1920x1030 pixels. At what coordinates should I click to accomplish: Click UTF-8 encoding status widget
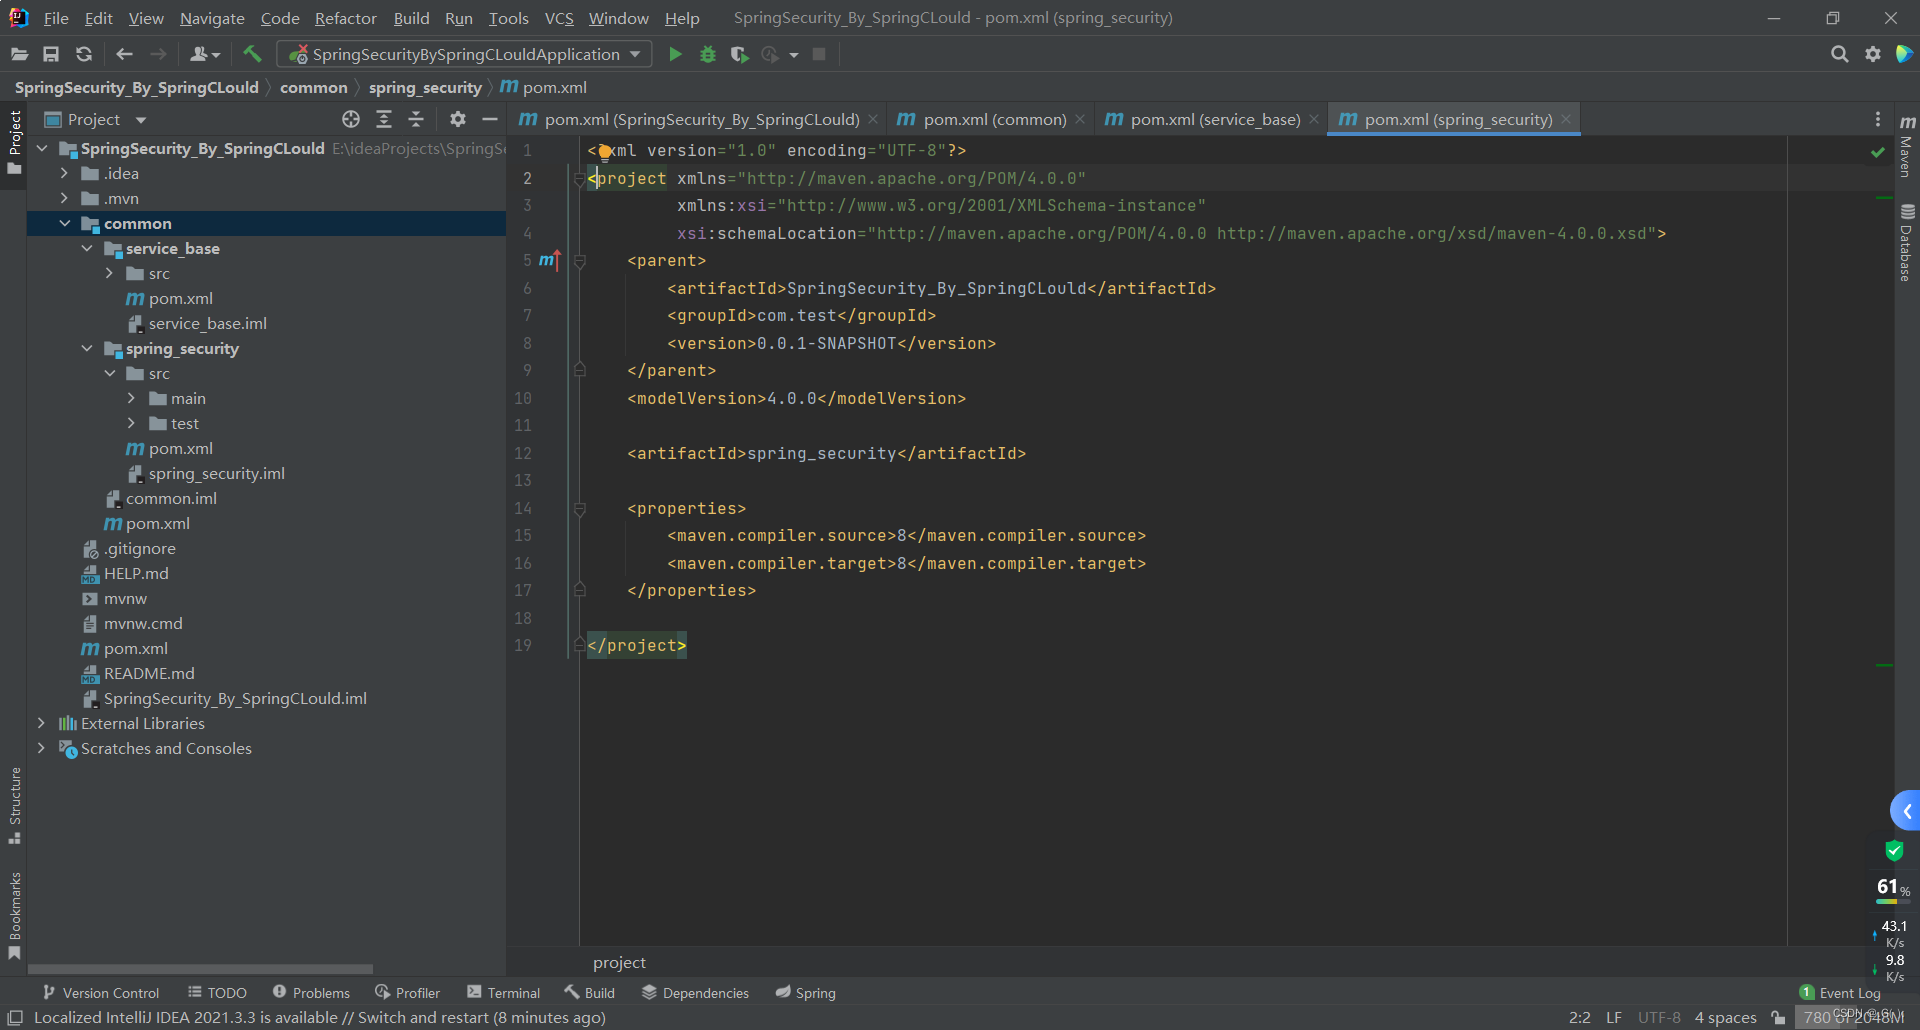(1659, 1017)
